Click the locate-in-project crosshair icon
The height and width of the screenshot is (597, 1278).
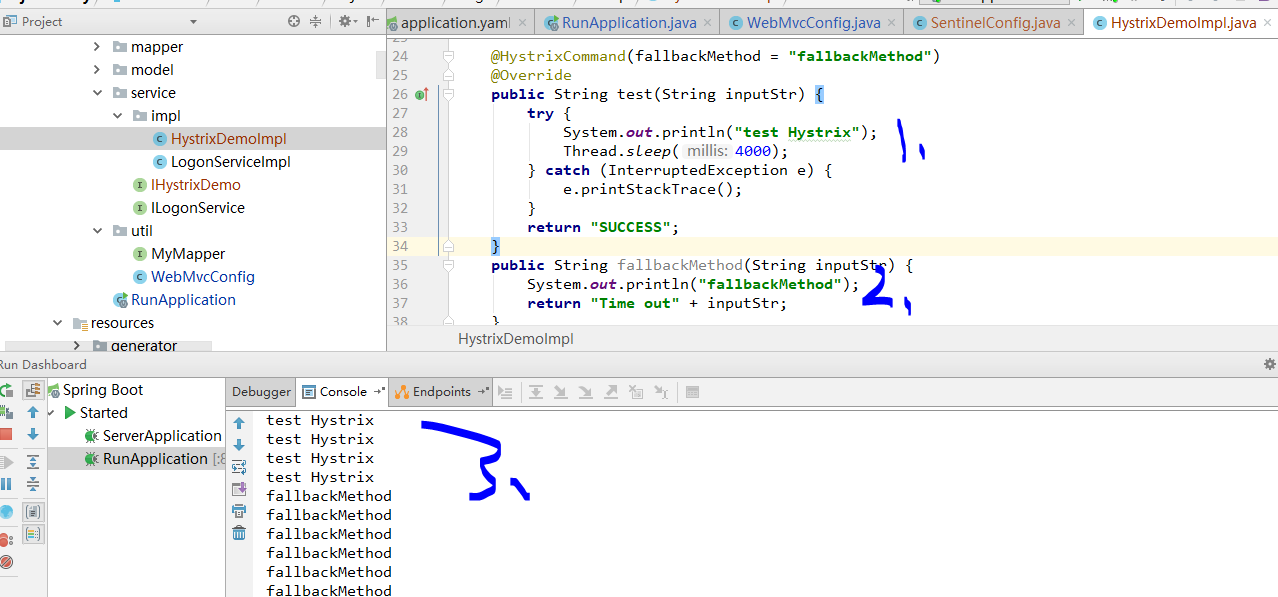(294, 21)
